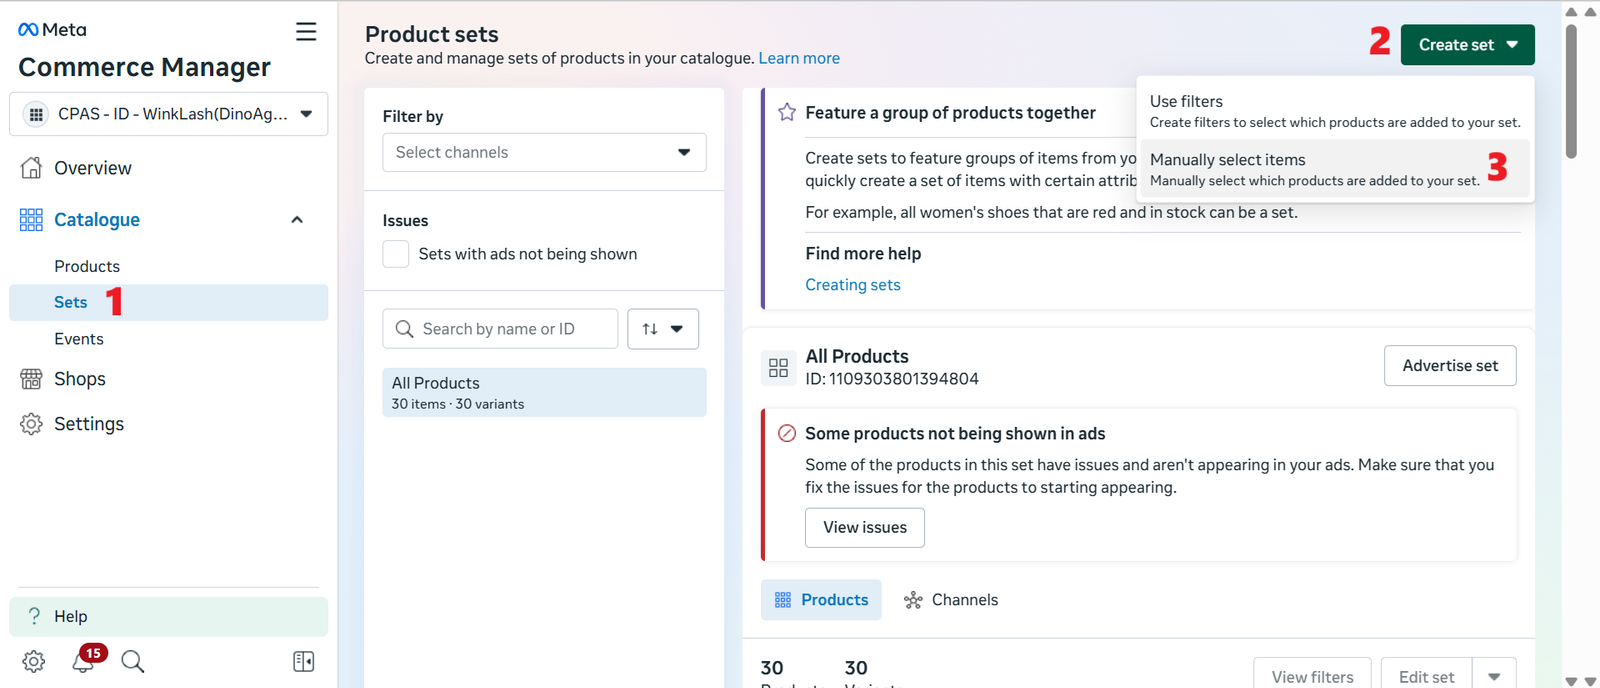
Task: Click the Overview home icon
Action: [x=31, y=168]
